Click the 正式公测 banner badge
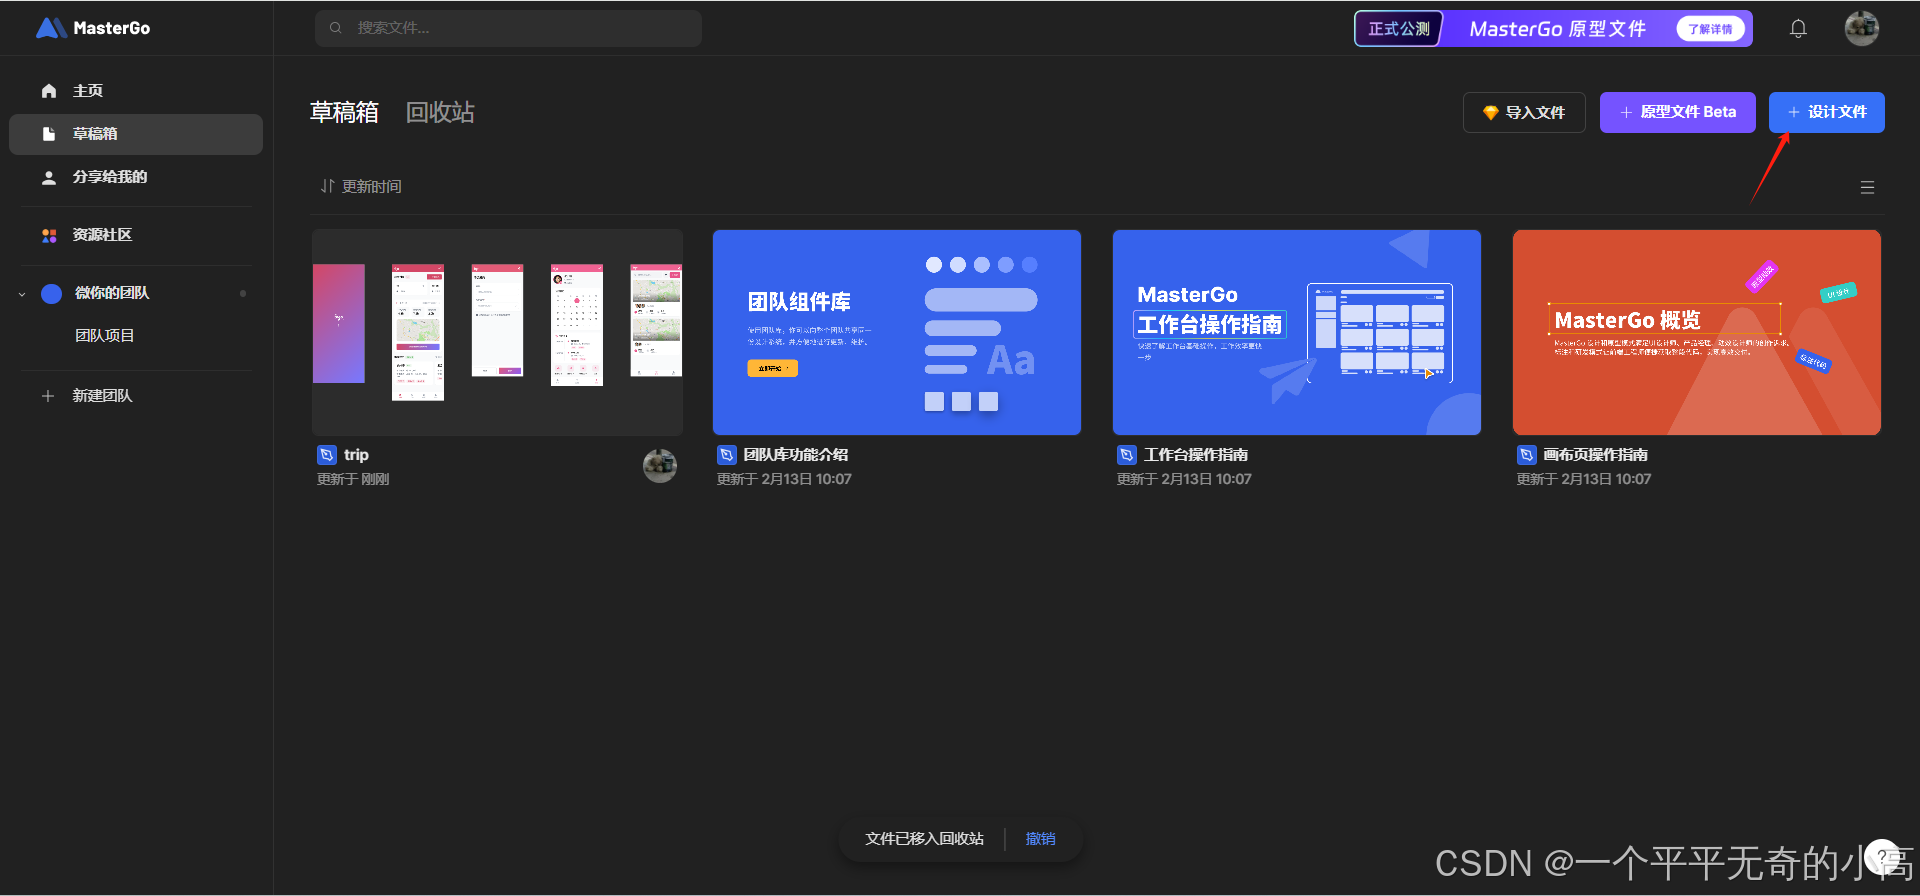1920x896 pixels. pyautogui.click(x=1399, y=29)
